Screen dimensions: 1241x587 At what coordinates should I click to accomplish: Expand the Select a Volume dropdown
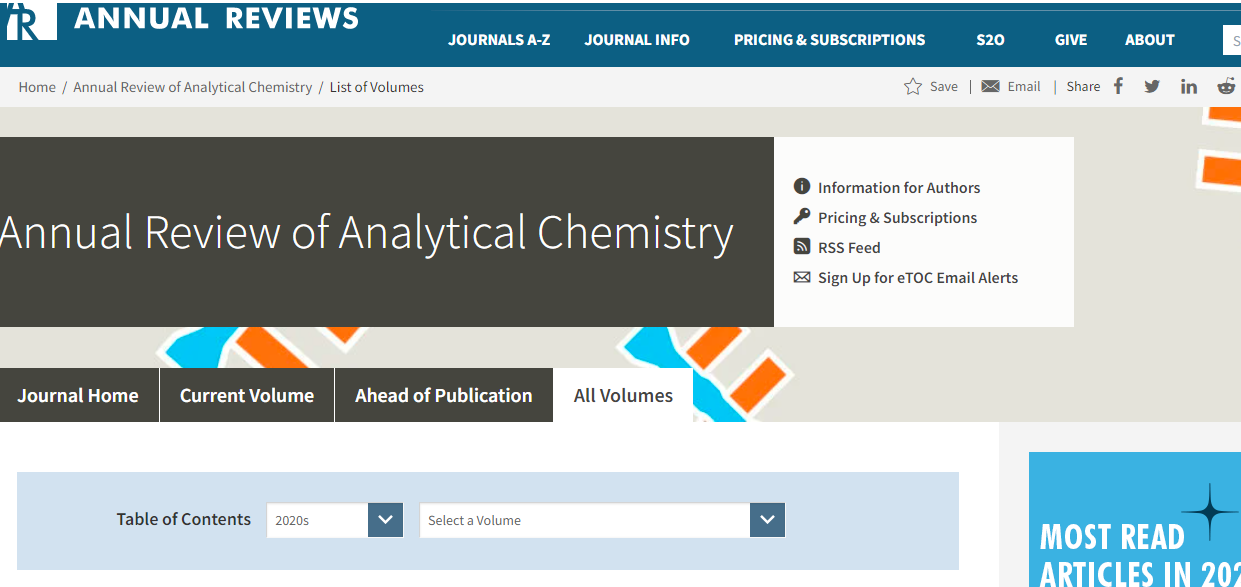coord(767,520)
